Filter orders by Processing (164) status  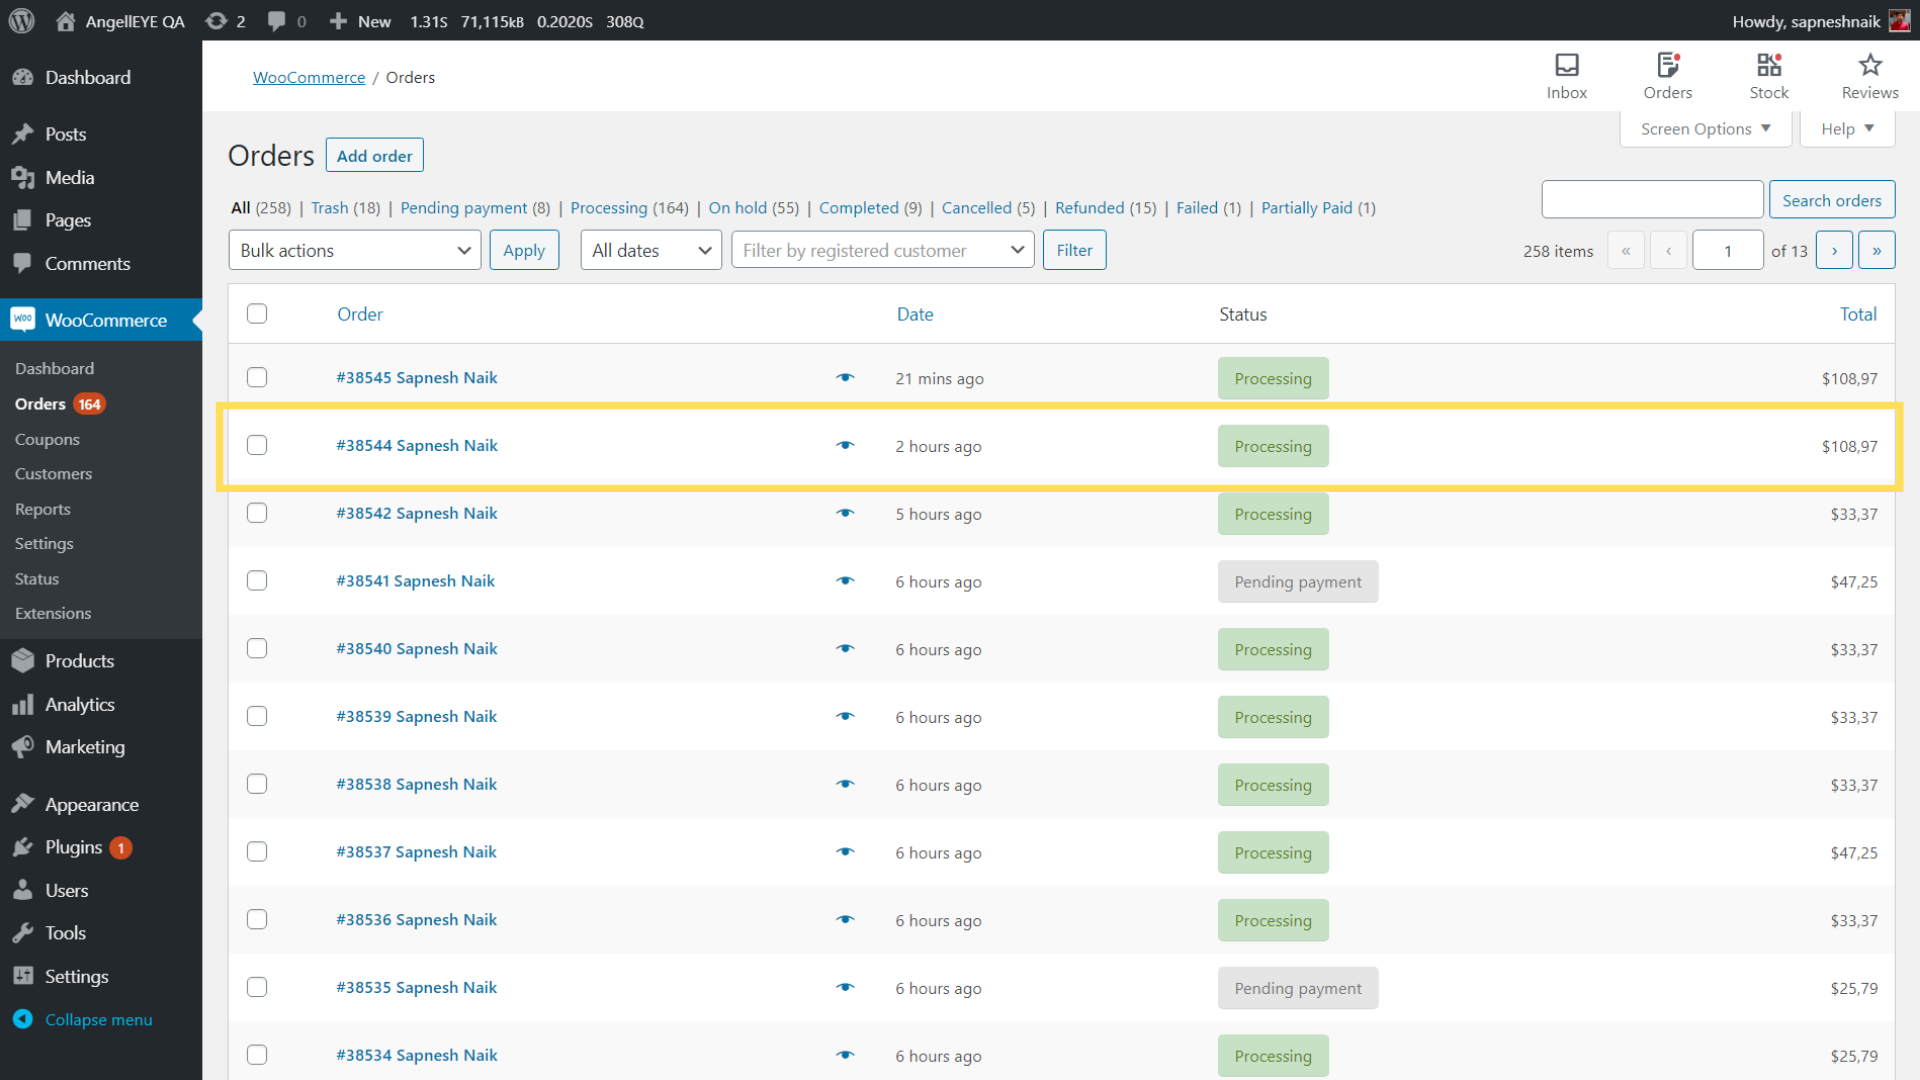click(x=629, y=208)
